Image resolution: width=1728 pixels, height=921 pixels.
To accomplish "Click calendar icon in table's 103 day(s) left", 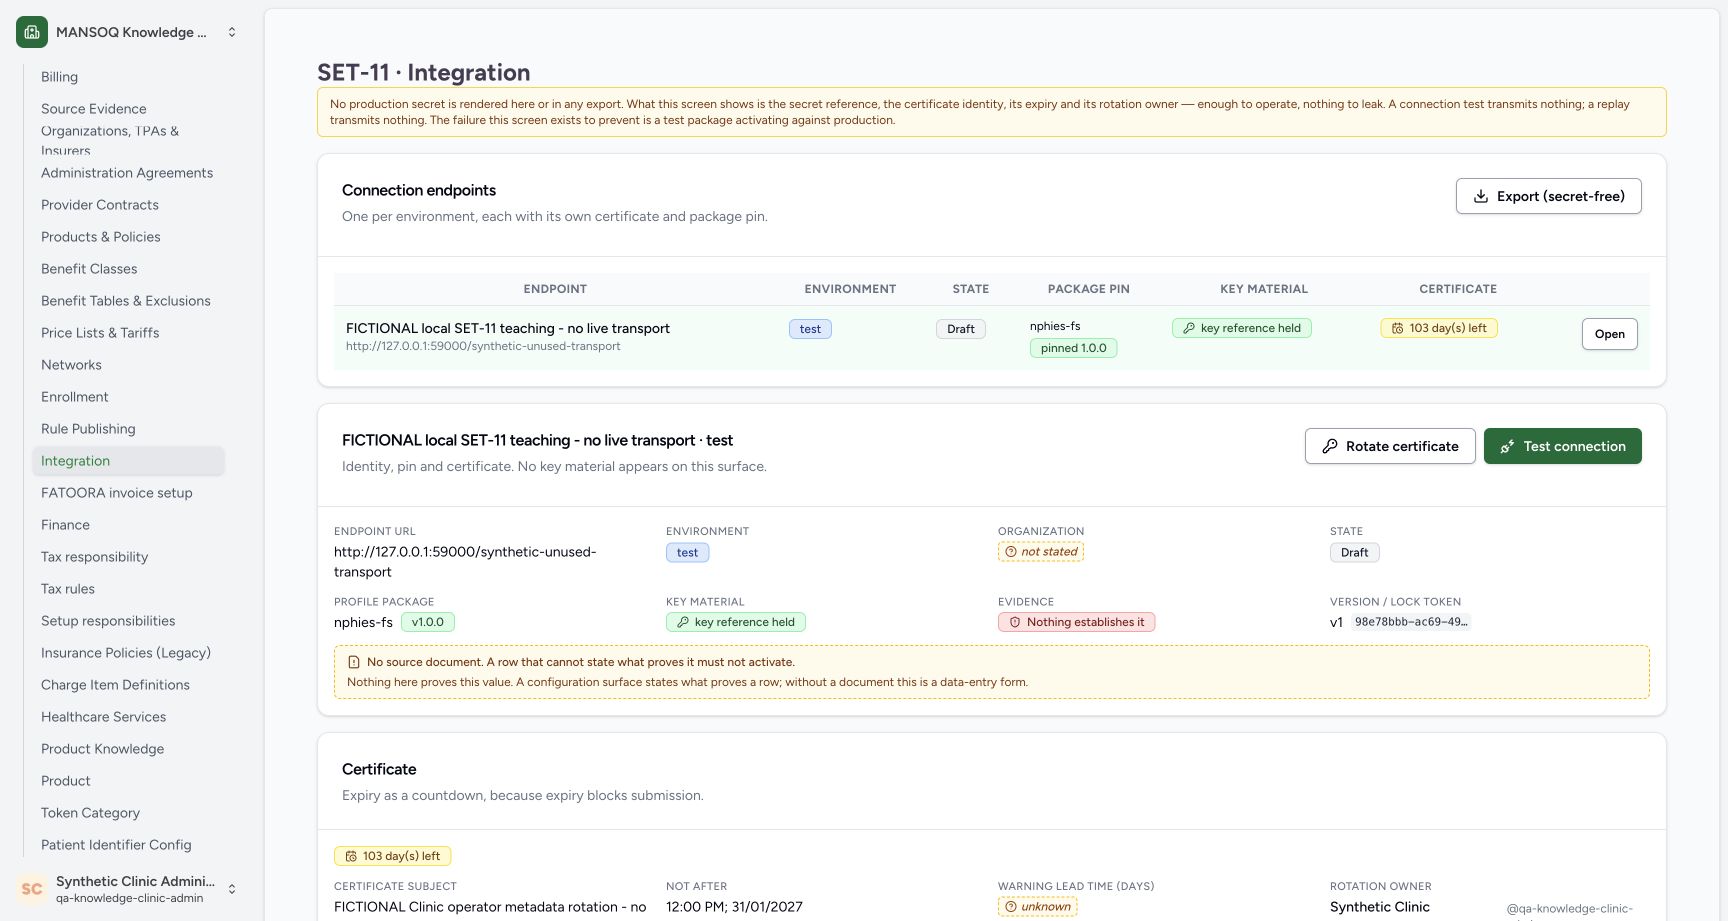I will click(x=1398, y=328).
